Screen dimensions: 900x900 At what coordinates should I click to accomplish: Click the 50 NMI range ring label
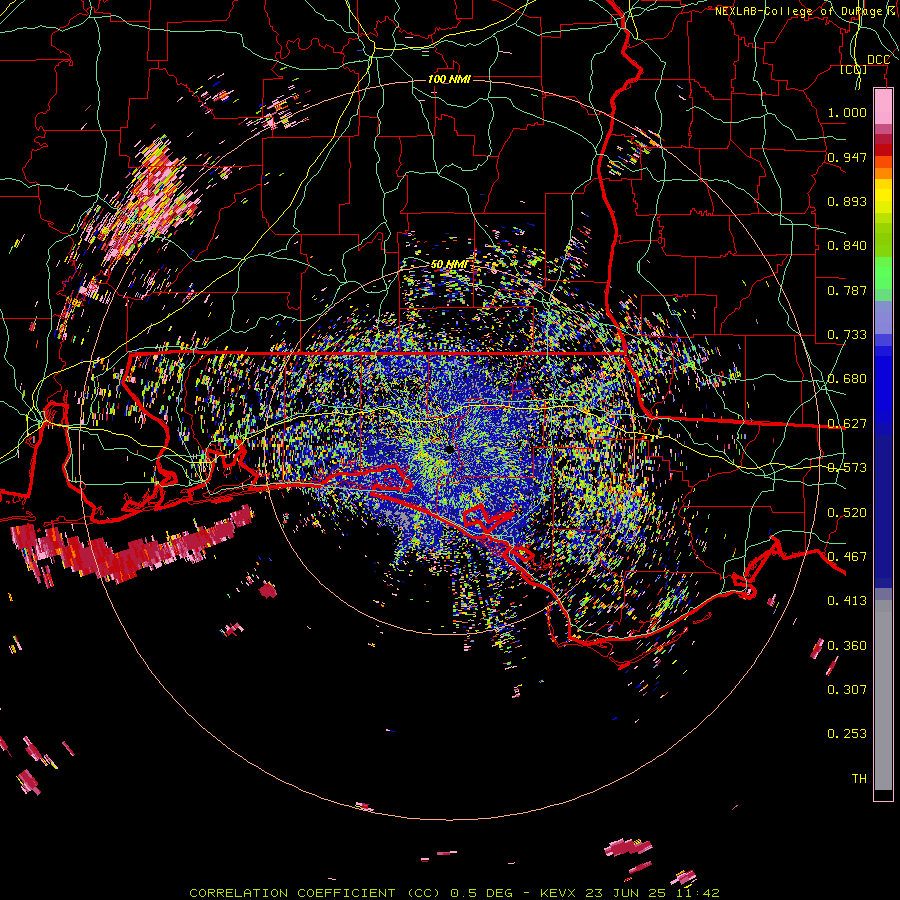449,264
